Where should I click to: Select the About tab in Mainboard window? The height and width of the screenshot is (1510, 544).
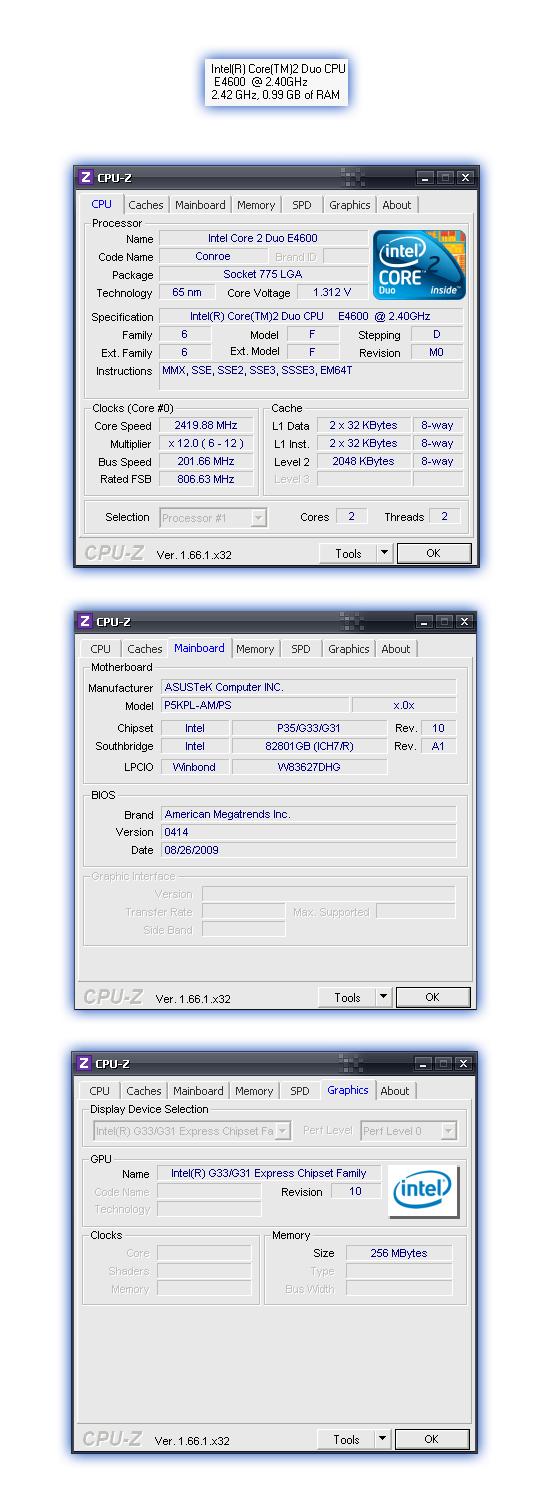coord(396,649)
